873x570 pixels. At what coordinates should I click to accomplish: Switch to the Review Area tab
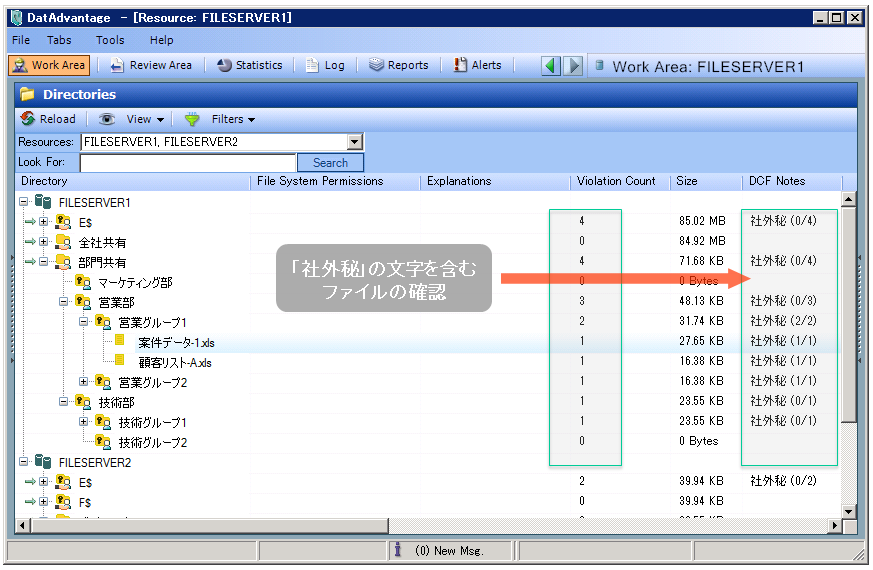[151, 65]
